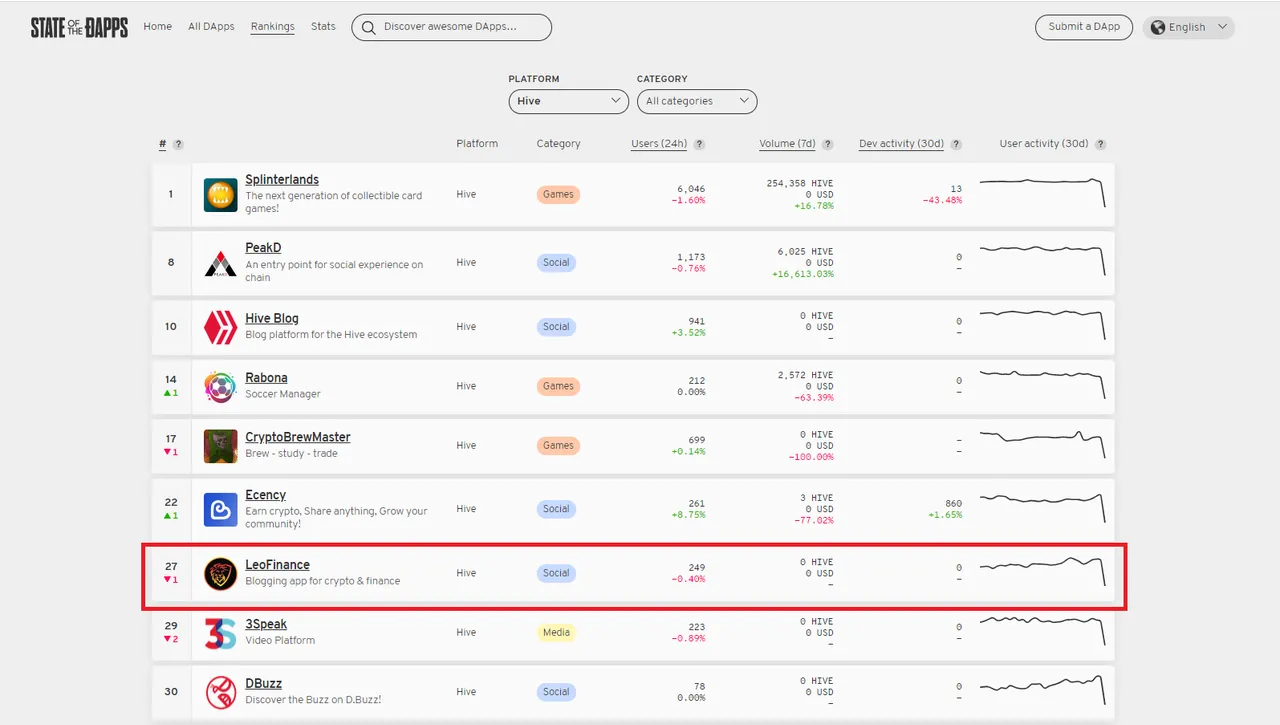Click help icon next to Dev activity
The height and width of the screenshot is (725, 1280).
click(x=956, y=144)
